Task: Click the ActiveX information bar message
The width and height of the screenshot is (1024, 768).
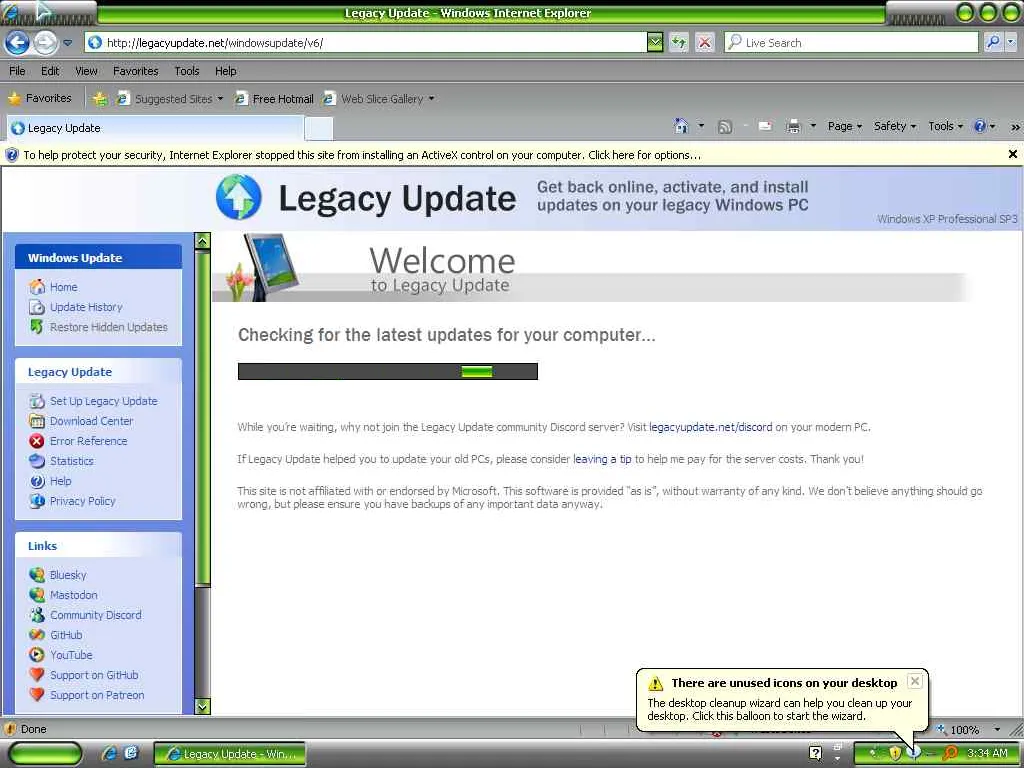Action: pos(362,155)
